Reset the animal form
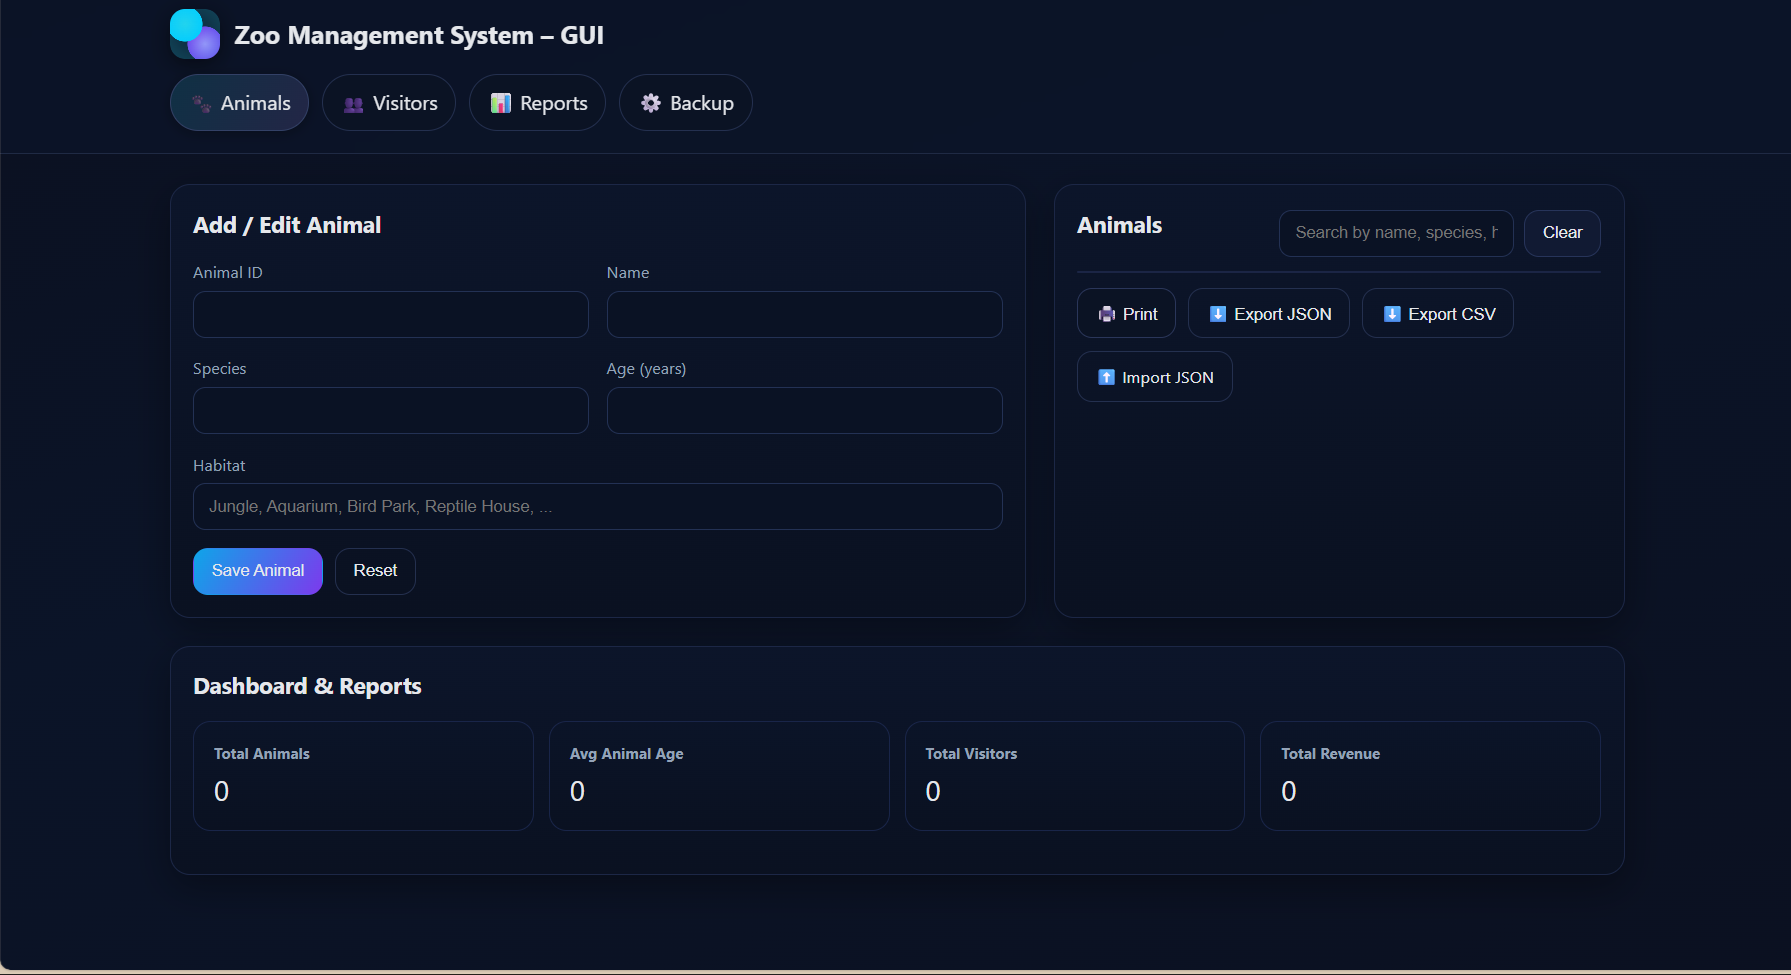Image resolution: width=1791 pixels, height=975 pixels. click(x=375, y=571)
